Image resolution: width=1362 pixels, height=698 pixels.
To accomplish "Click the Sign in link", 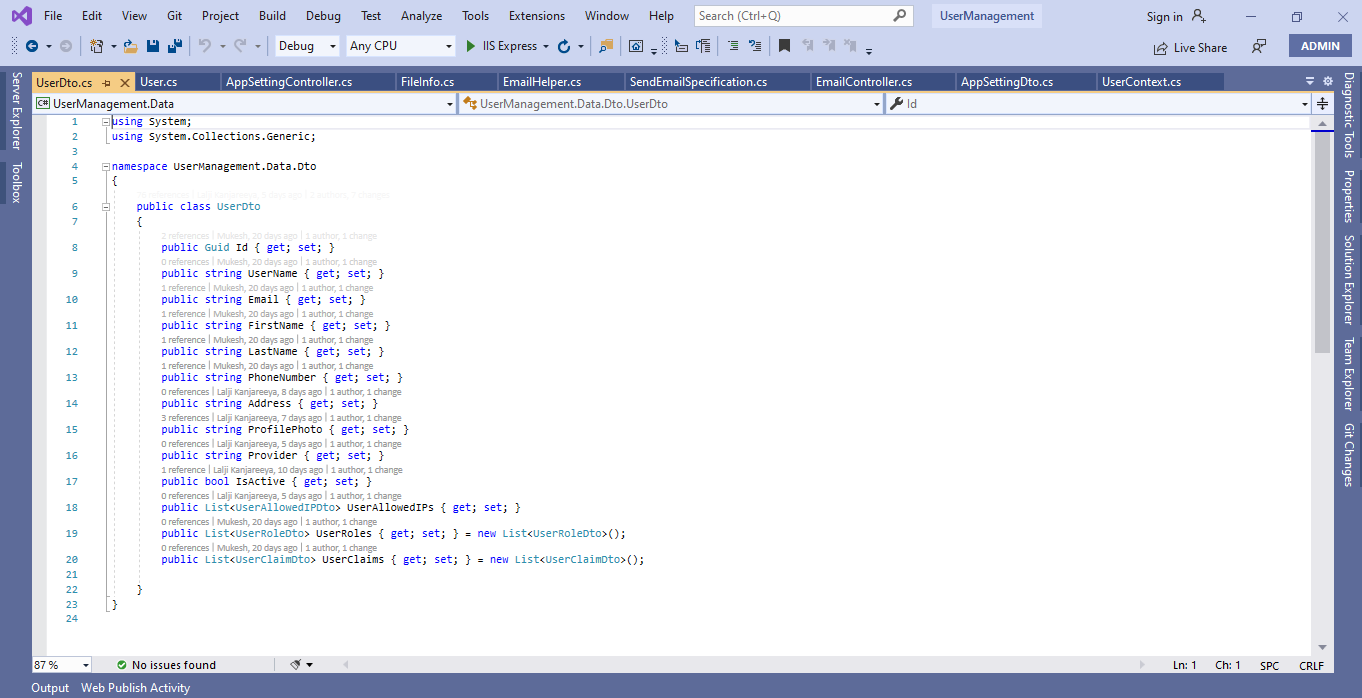I will (1164, 16).
